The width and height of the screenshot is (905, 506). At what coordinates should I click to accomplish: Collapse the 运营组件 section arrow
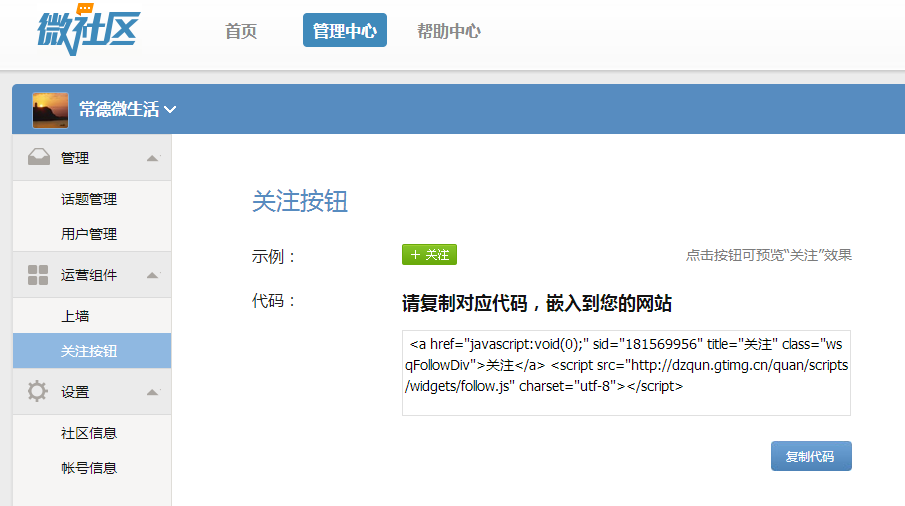click(x=152, y=275)
